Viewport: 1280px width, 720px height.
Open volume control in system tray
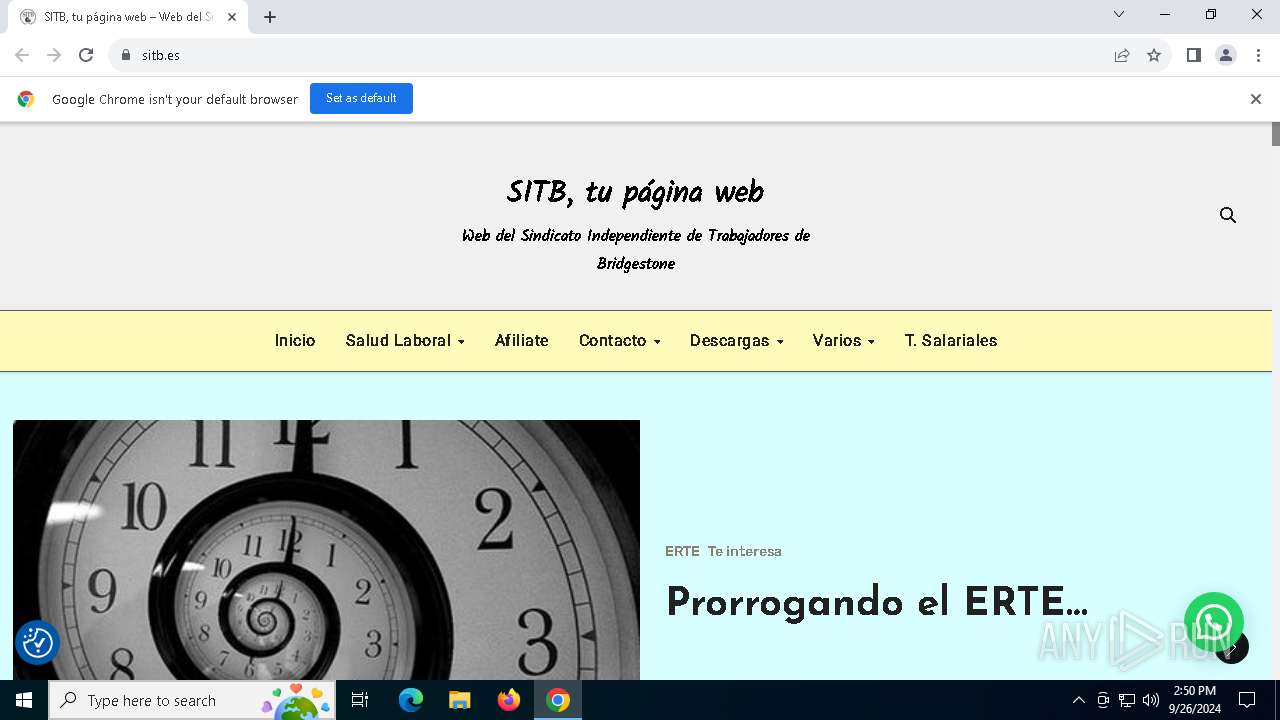(x=1151, y=700)
